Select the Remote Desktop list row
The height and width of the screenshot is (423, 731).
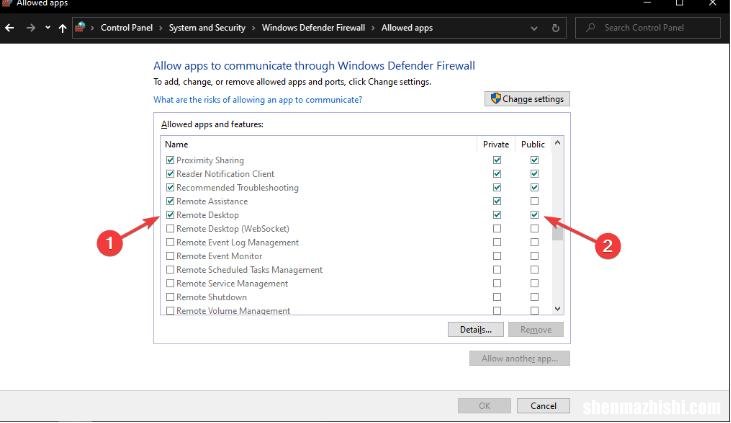point(356,215)
